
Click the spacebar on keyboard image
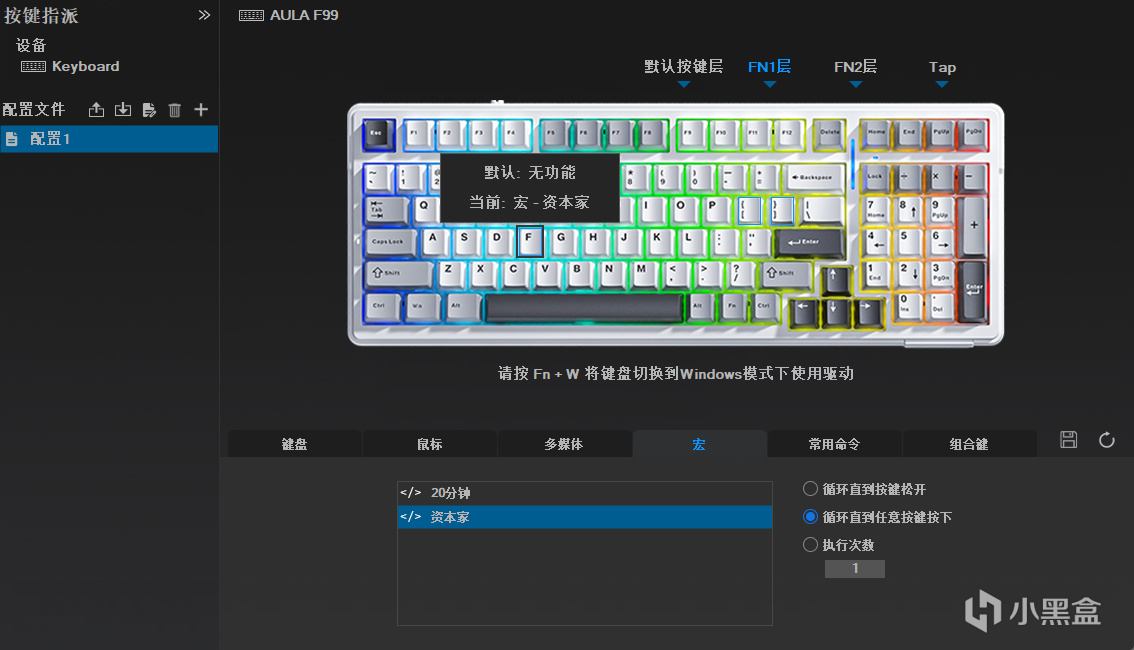point(584,307)
